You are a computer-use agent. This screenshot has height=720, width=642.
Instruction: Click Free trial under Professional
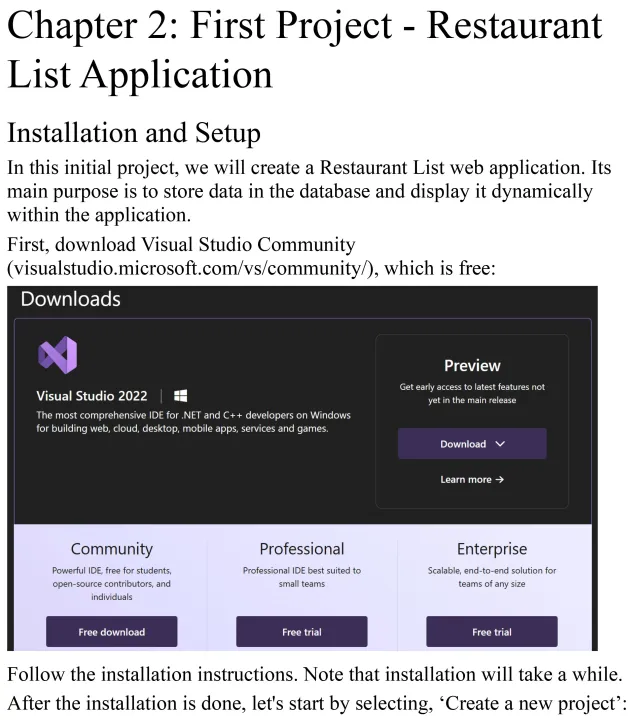[301, 632]
